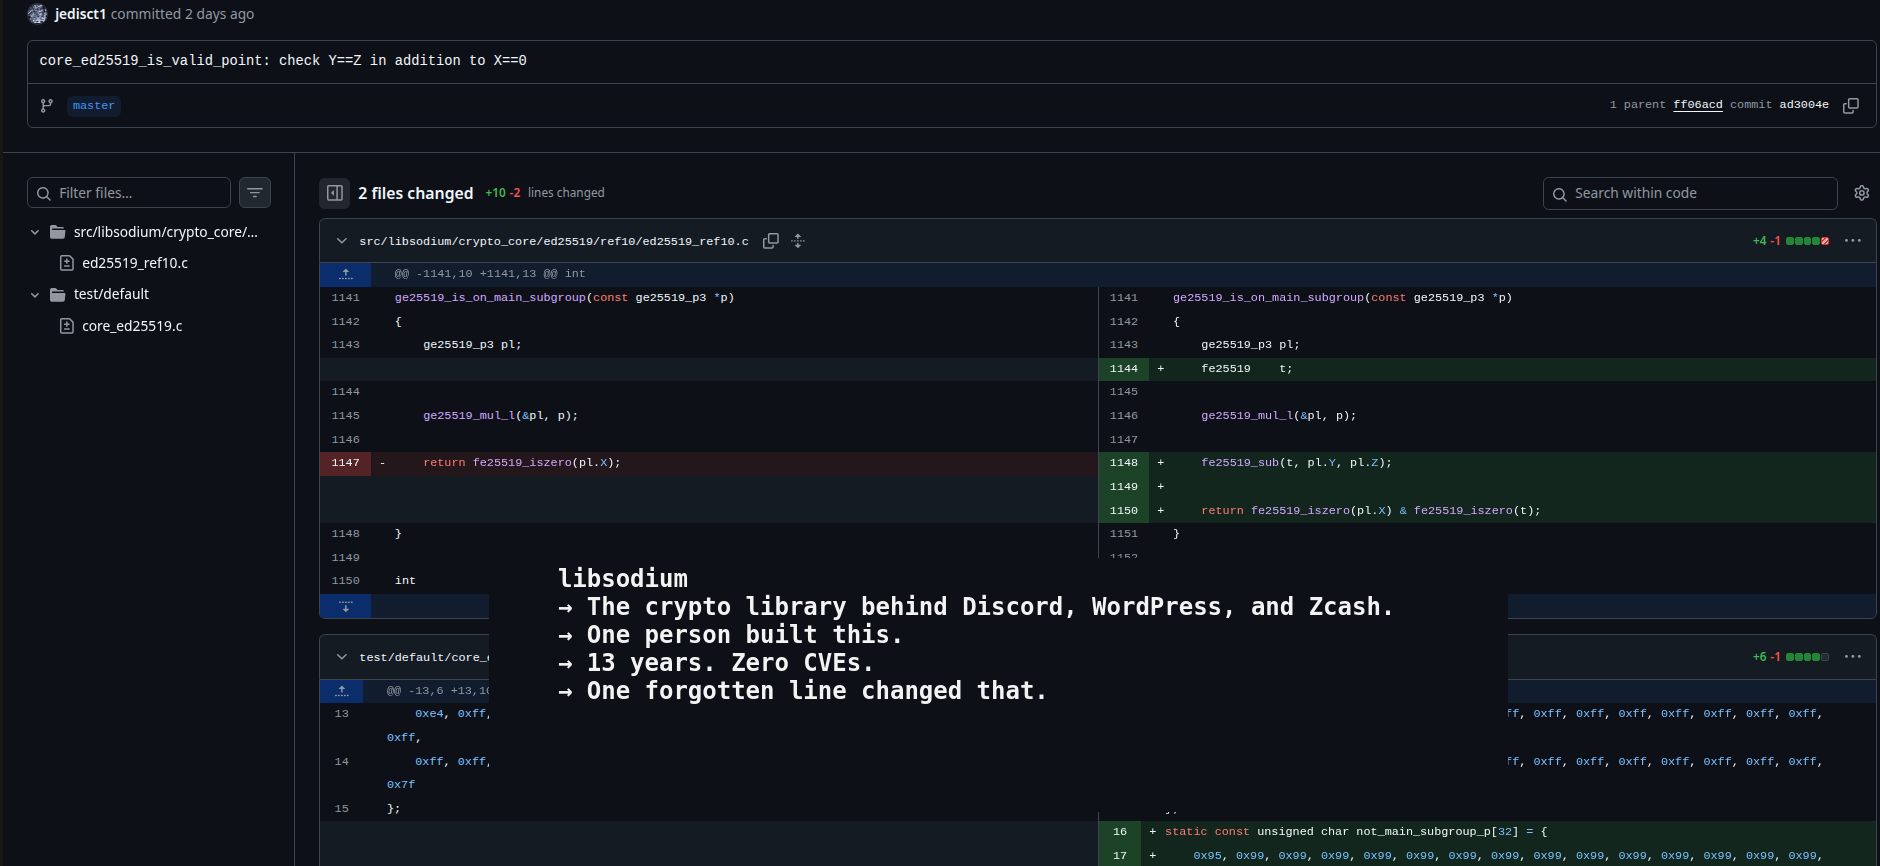This screenshot has height=866, width=1880.
Task: Open file filter options button
Action: (255, 192)
